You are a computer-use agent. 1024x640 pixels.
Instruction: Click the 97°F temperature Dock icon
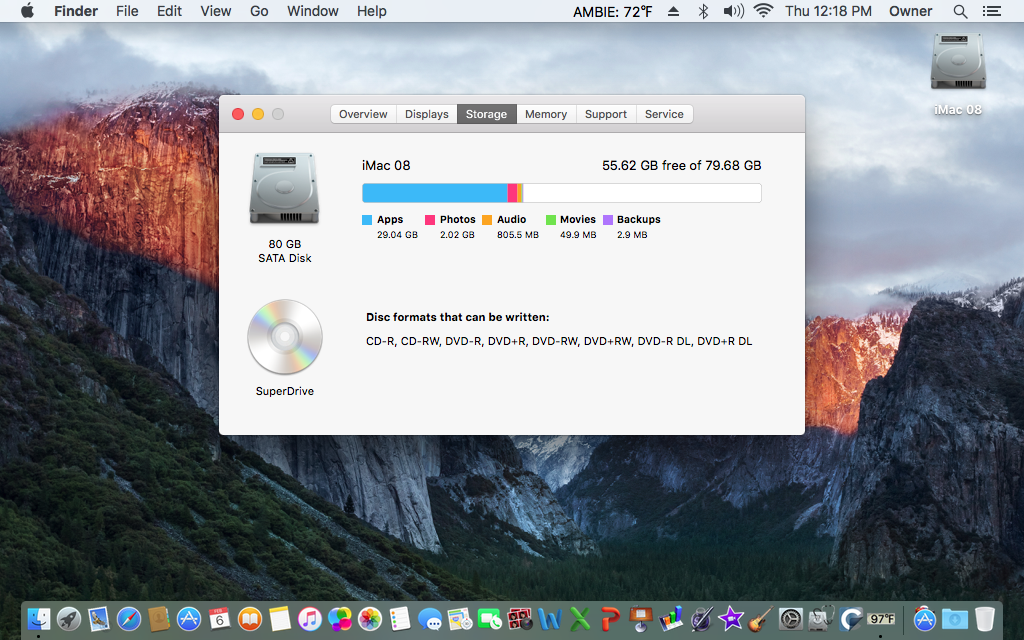click(881, 618)
